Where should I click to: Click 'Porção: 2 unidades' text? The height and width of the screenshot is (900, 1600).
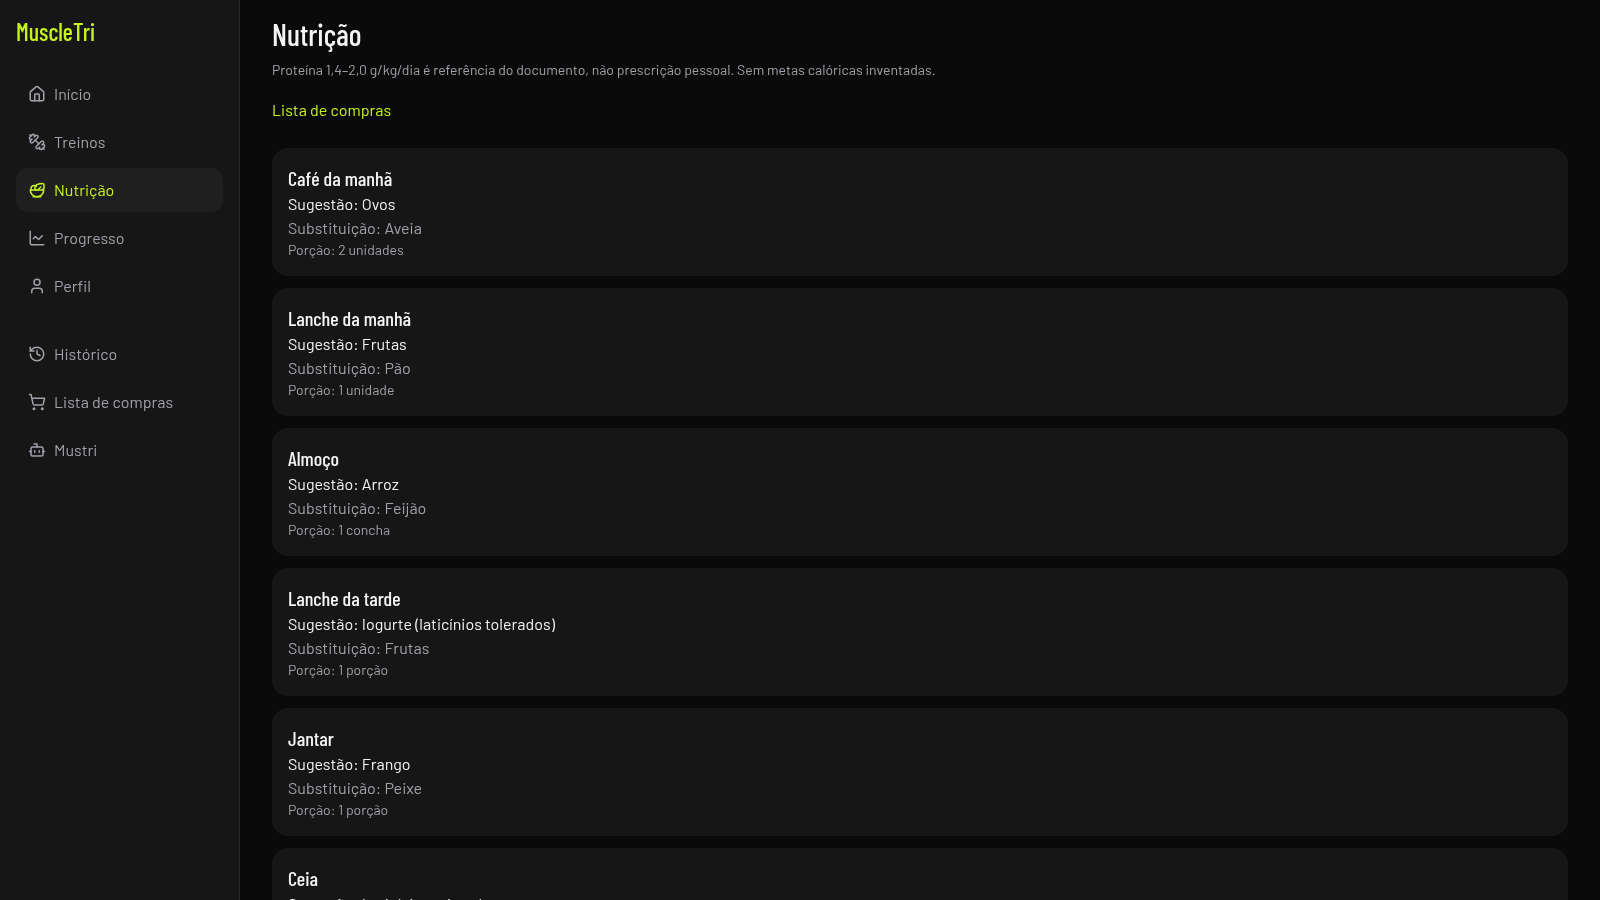click(x=346, y=250)
